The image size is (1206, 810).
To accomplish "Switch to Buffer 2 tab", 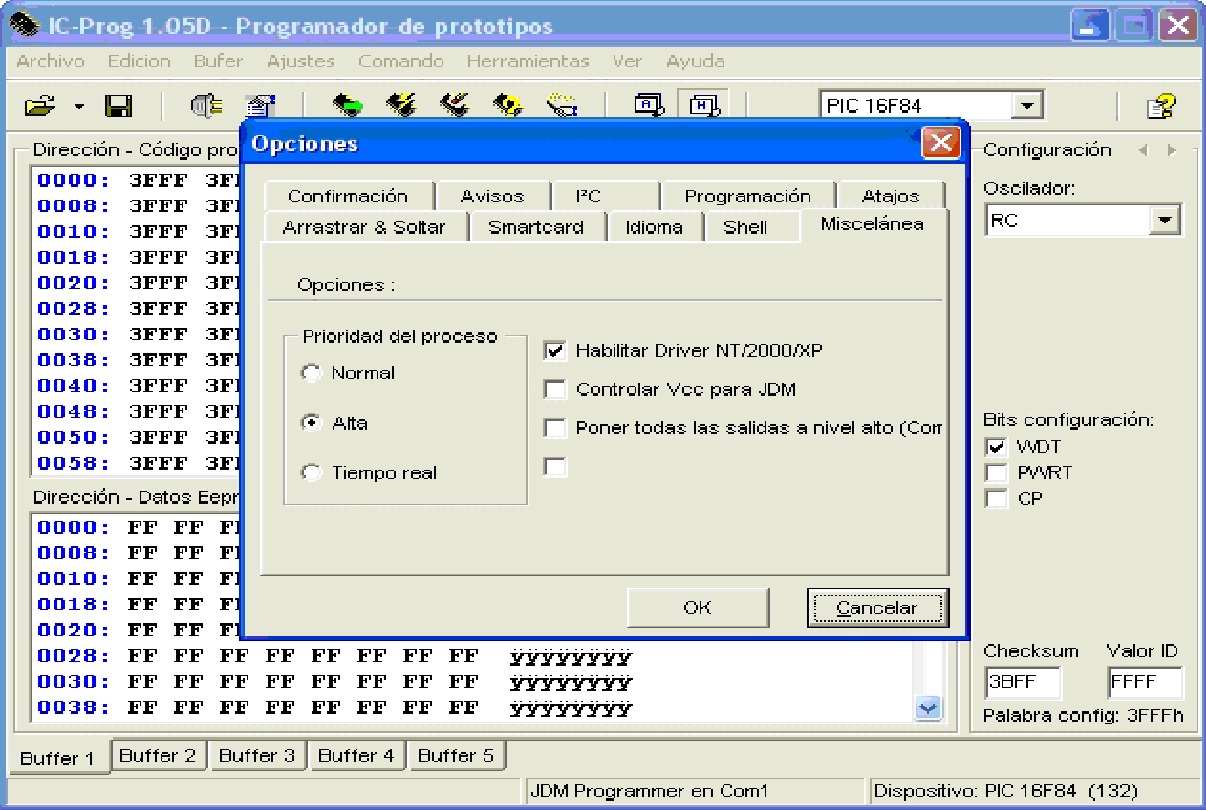I will coord(158,755).
